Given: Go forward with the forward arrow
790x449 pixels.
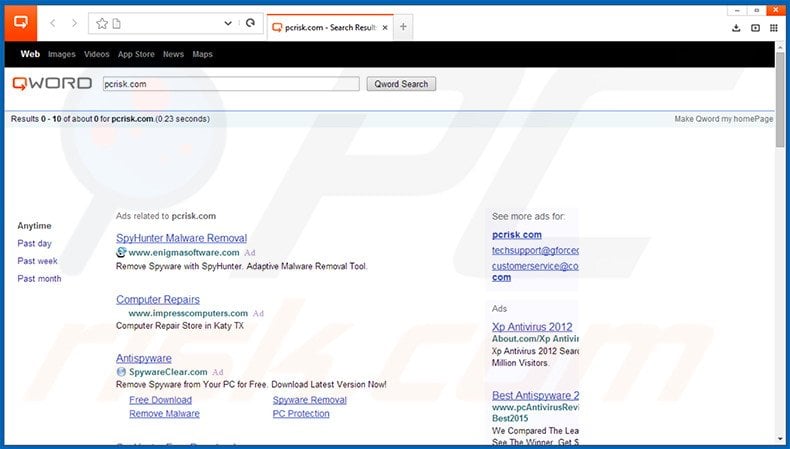Looking at the screenshot, I should pyautogui.click(x=74, y=23).
